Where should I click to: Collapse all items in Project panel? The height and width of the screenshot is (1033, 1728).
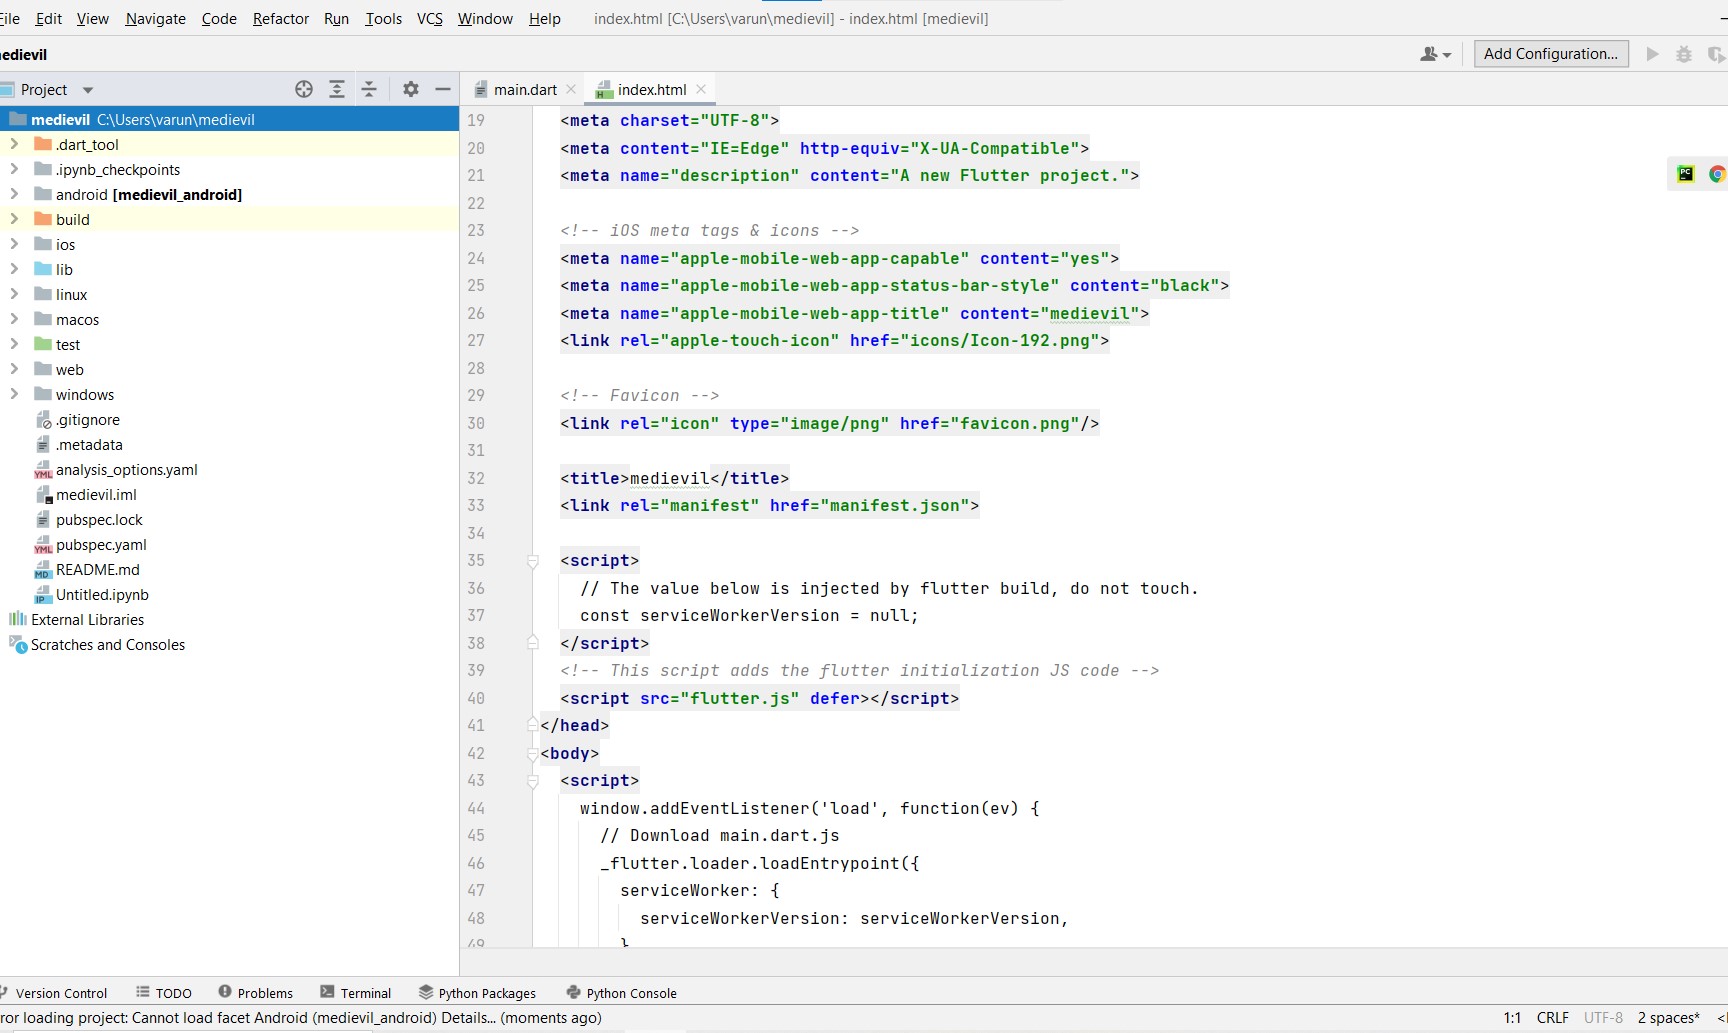[x=369, y=89]
